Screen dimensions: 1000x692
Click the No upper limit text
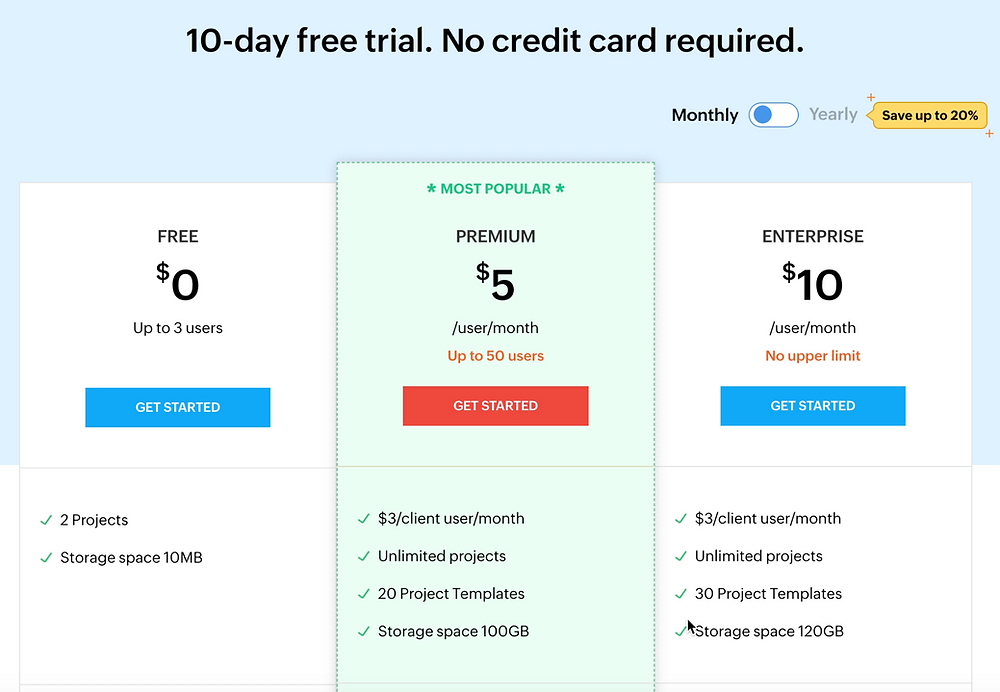(x=812, y=356)
